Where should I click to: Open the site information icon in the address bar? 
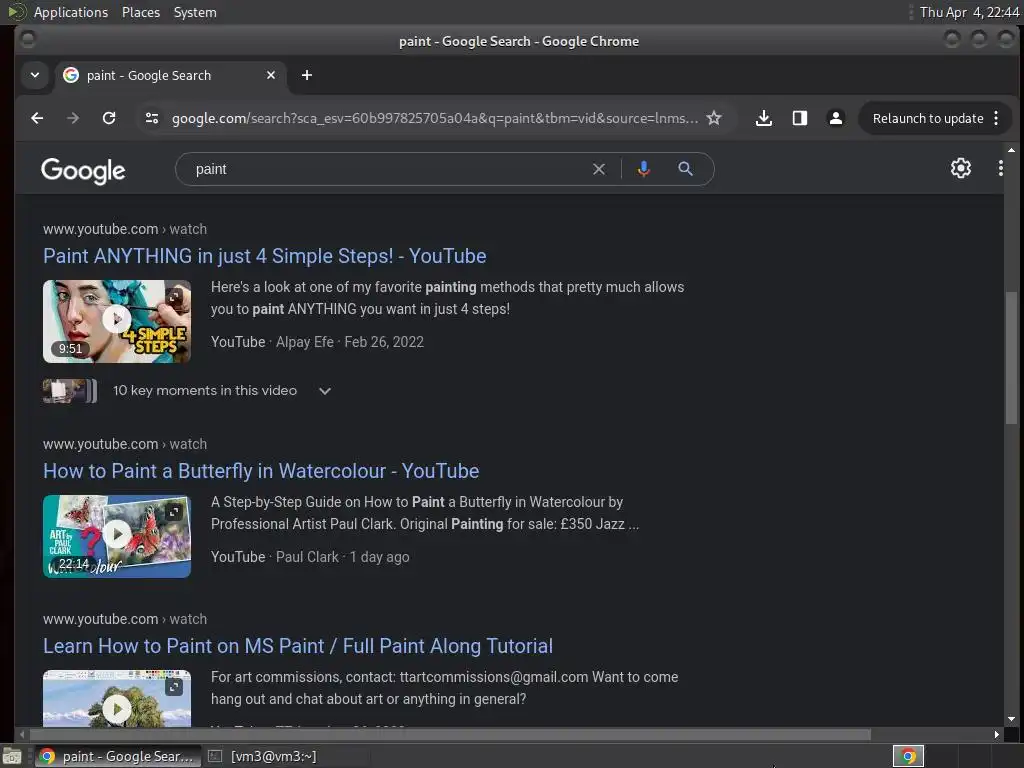[x=152, y=118]
